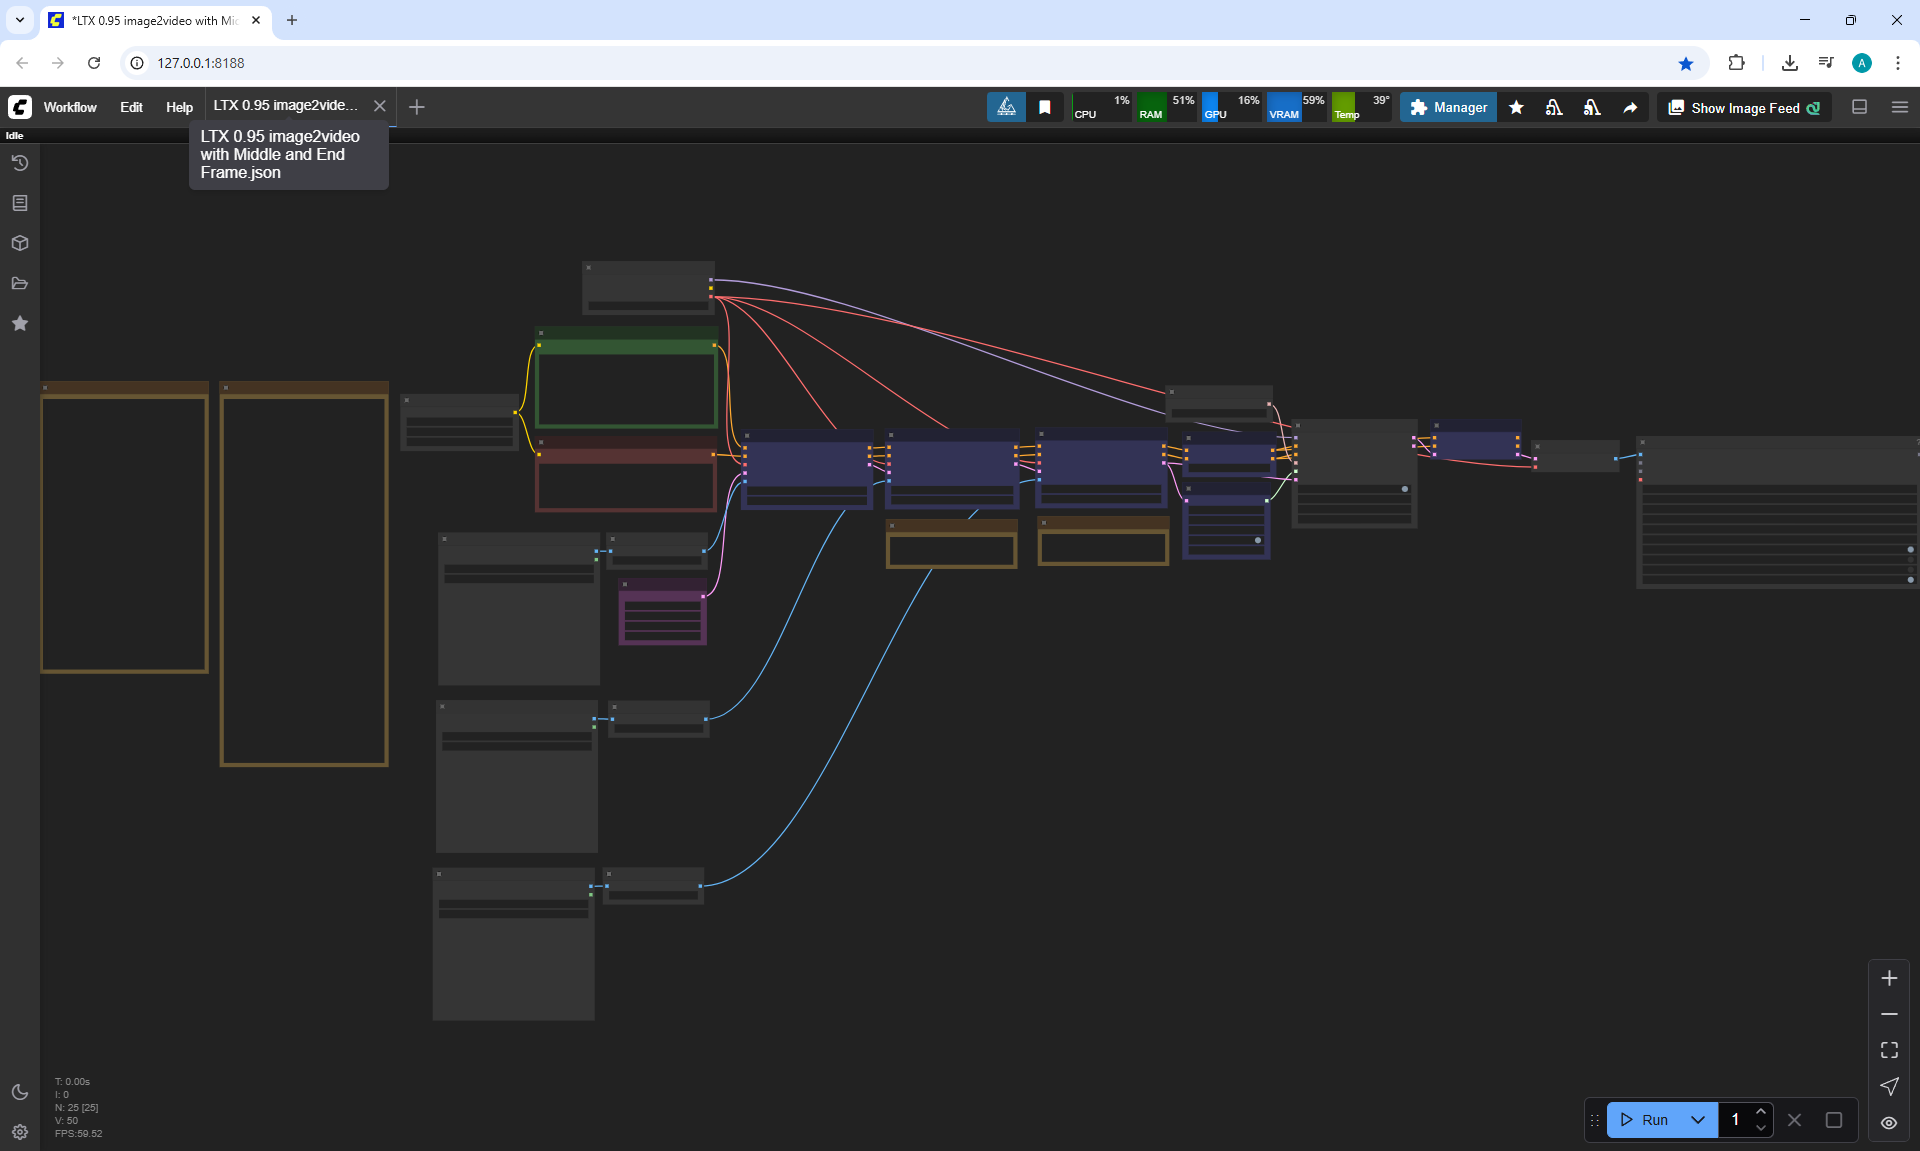Expand the Run button dropdown arrow
This screenshot has width=1920, height=1151.
click(1698, 1120)
